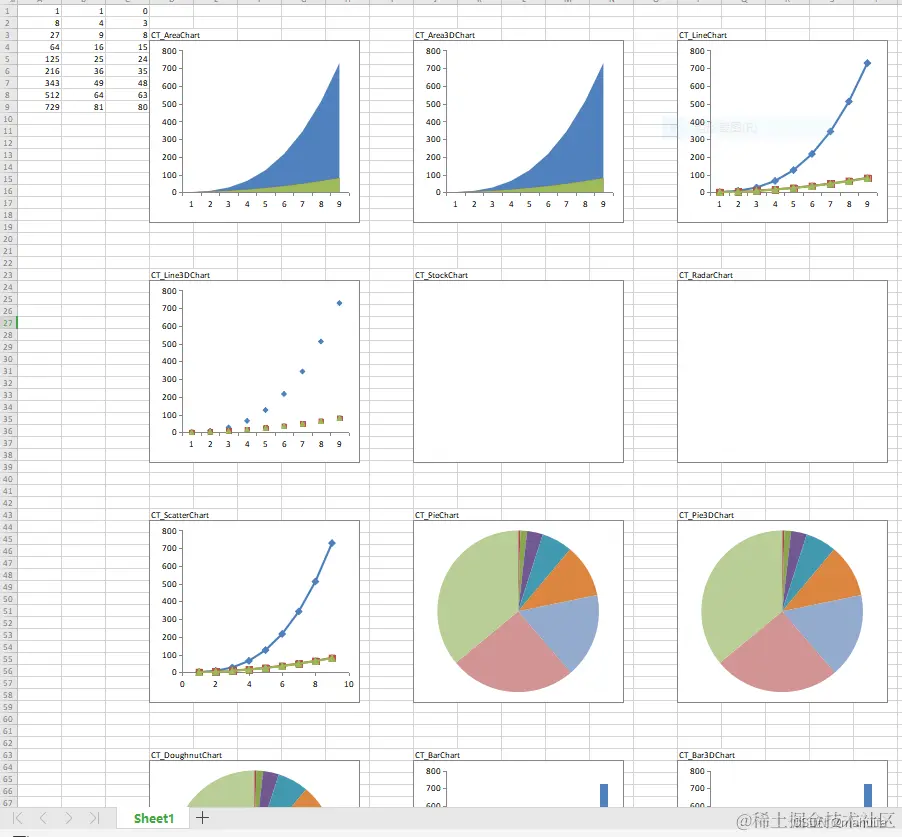Go to first sheet navigation arrow
The width and height of the screenshot is (902, 837).
coord(18,818)
